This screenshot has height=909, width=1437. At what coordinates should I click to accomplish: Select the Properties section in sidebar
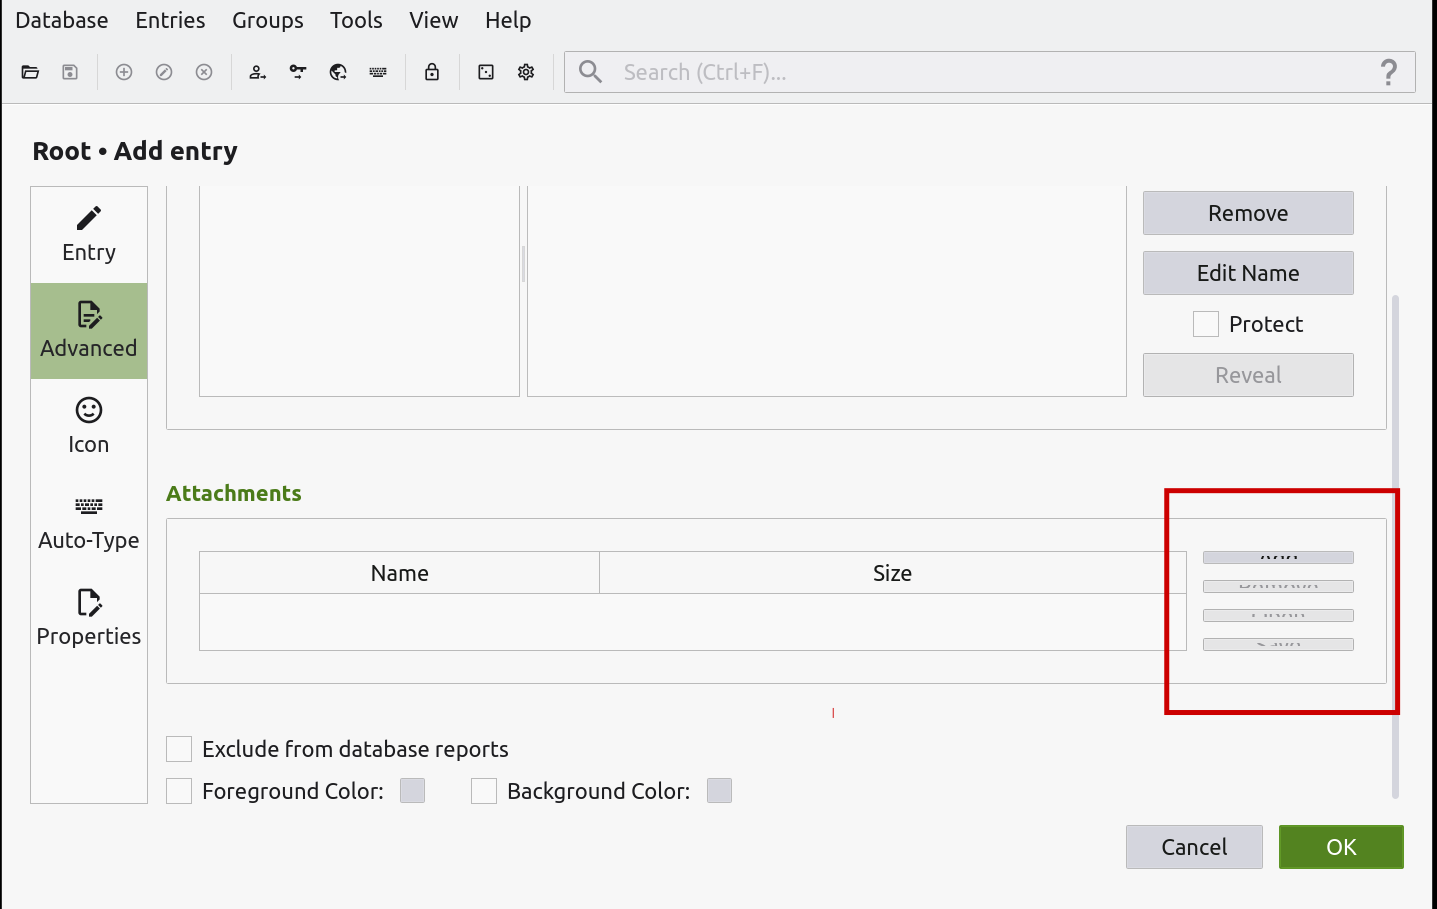[88, 616]
